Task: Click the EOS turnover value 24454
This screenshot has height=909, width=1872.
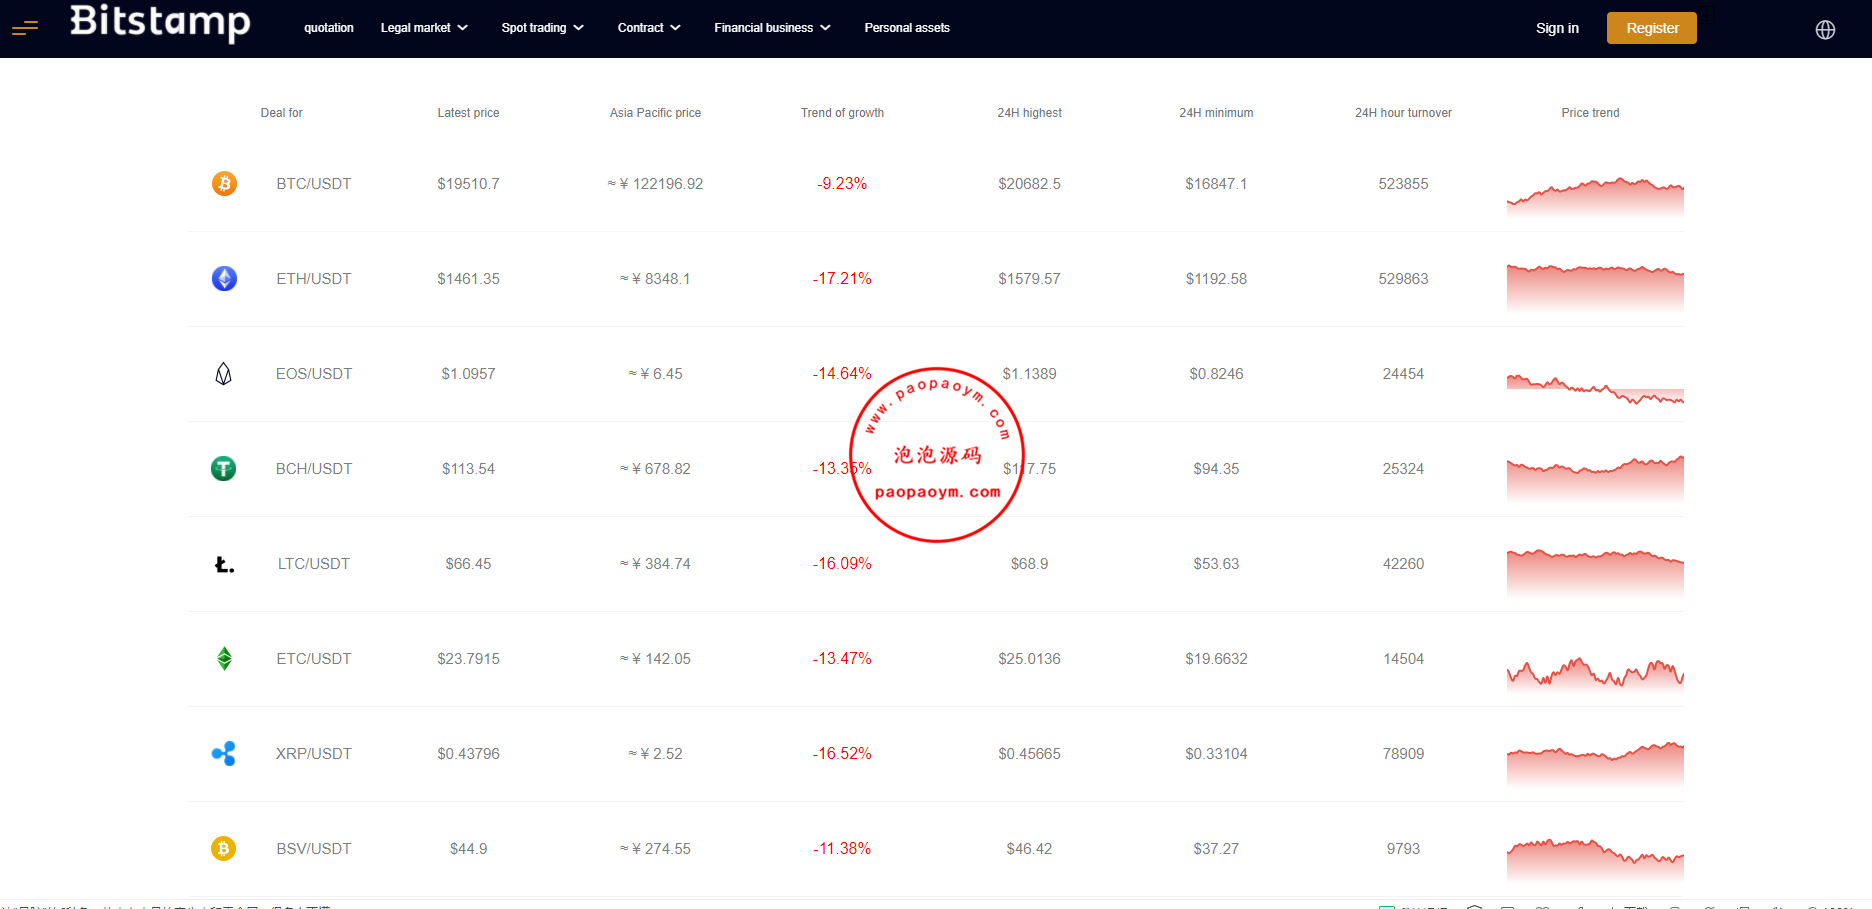Action: point(1403,374)
